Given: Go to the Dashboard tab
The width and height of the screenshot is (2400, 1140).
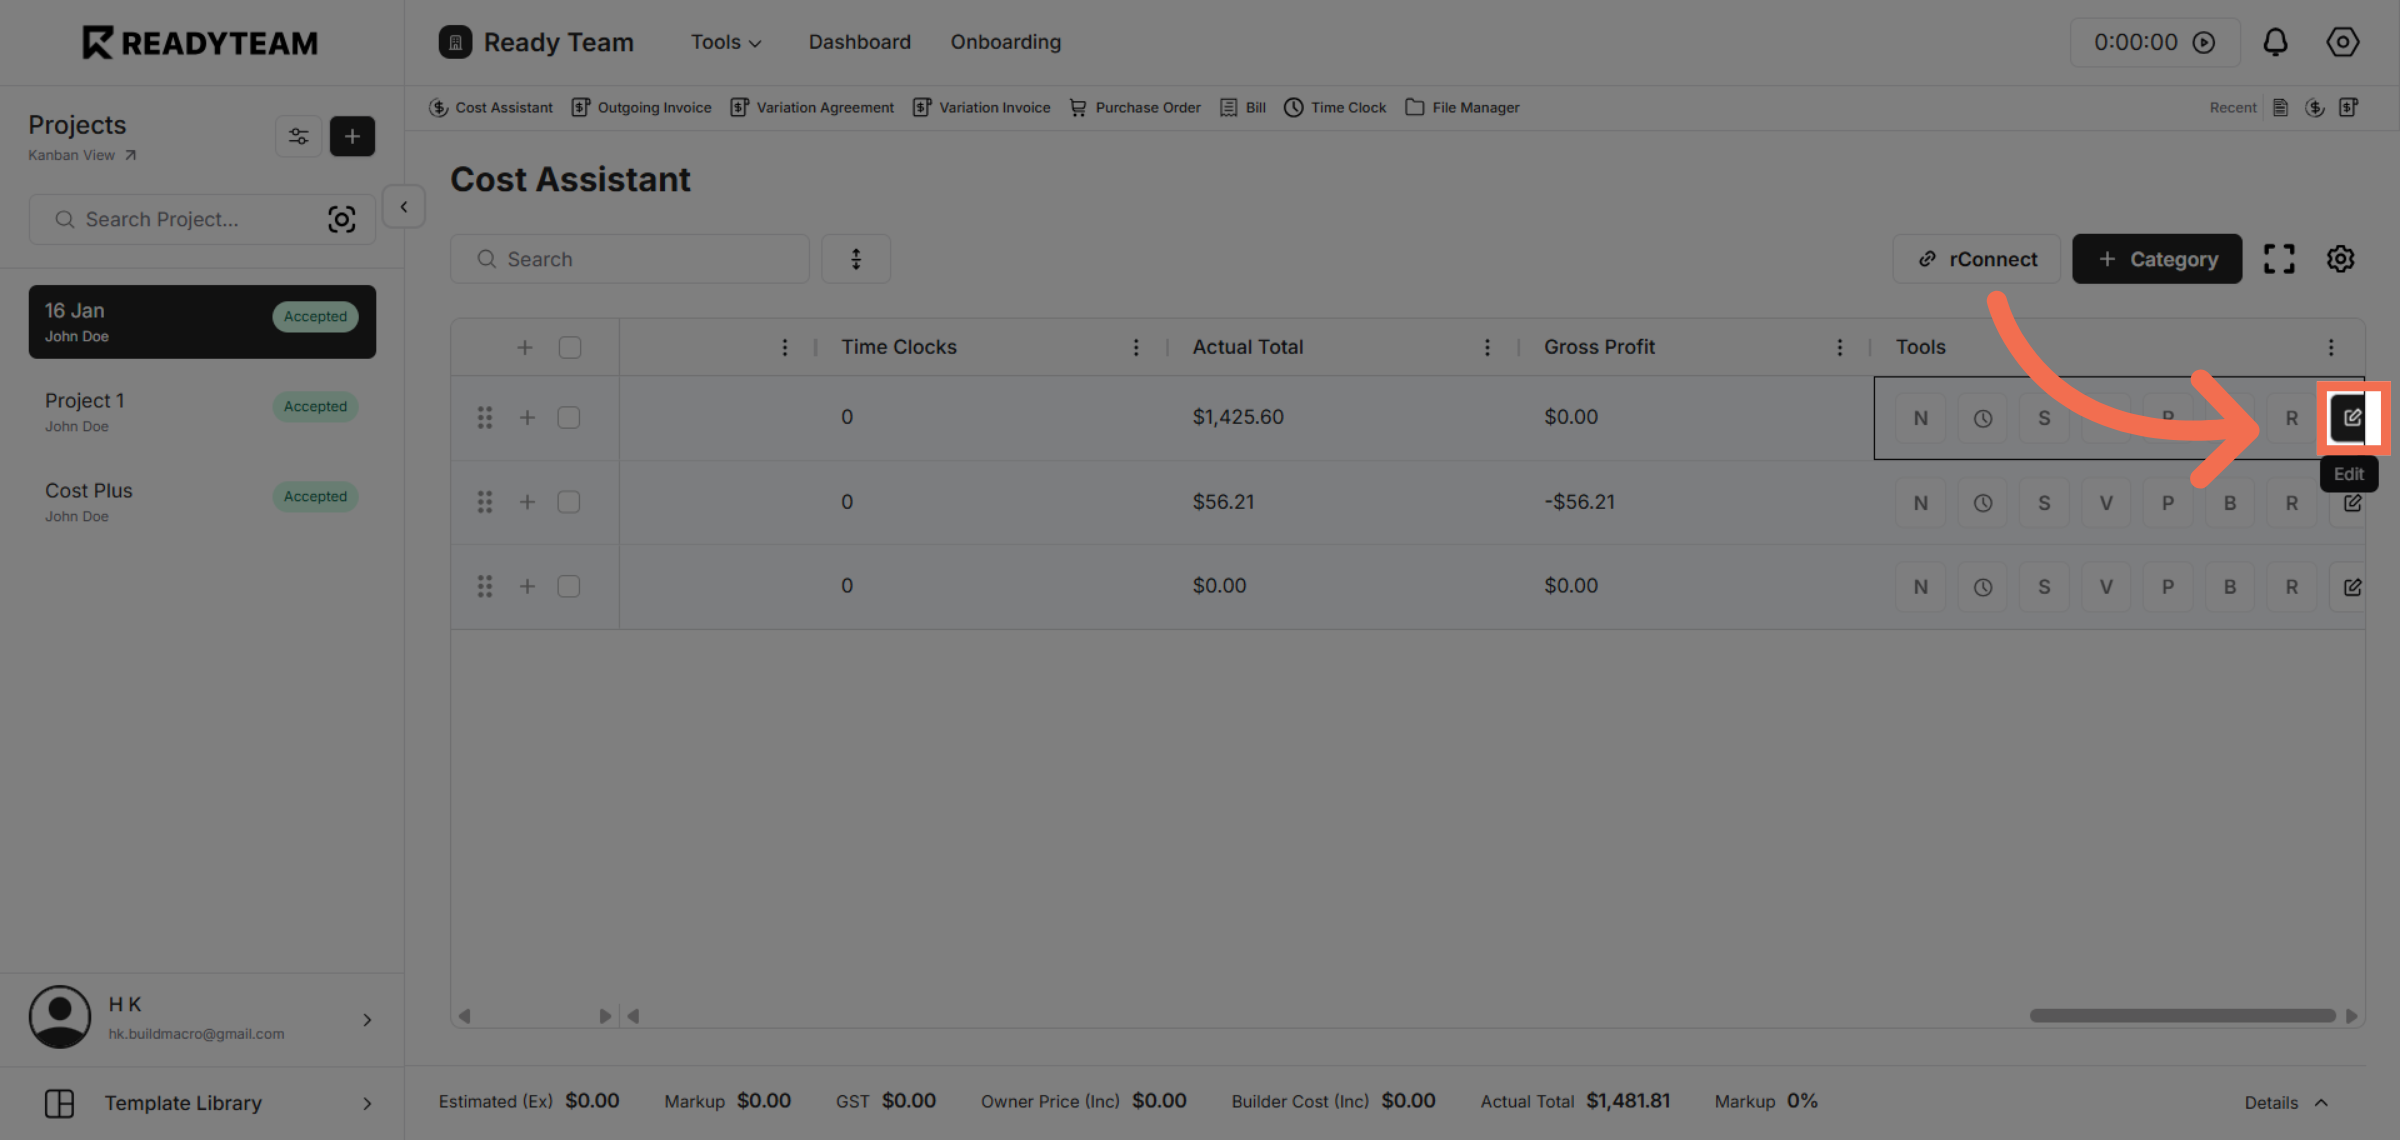Looking at the screenshot, I should tap(859, 42).
